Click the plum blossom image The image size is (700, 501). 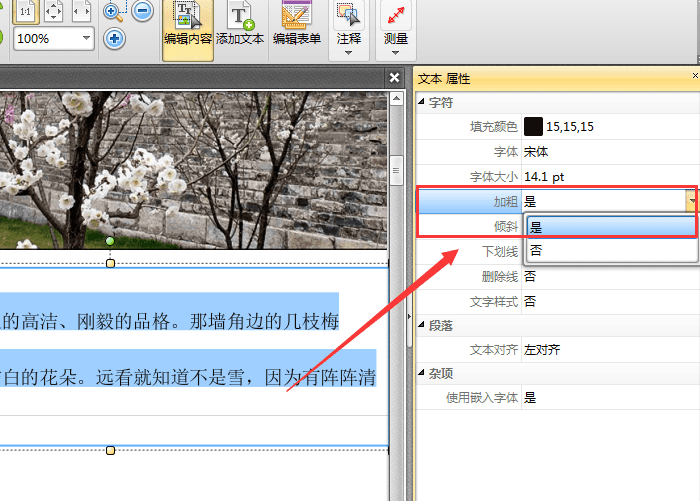193,170
